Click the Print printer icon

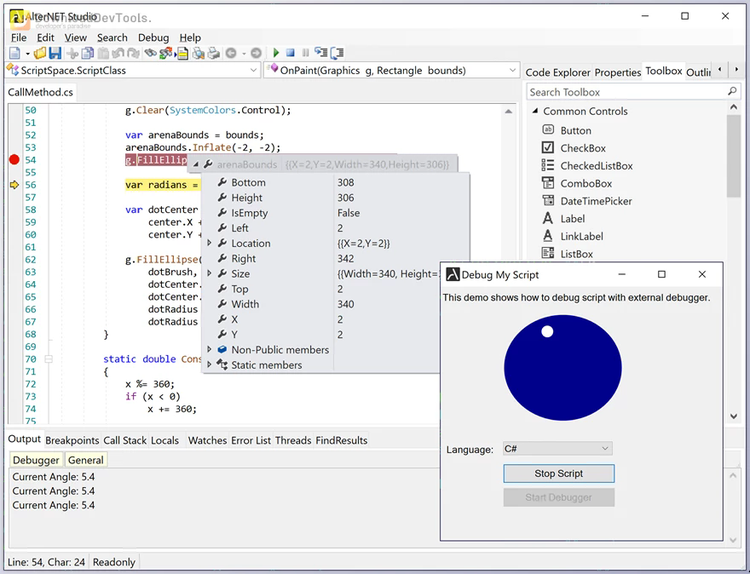point(213,53)
